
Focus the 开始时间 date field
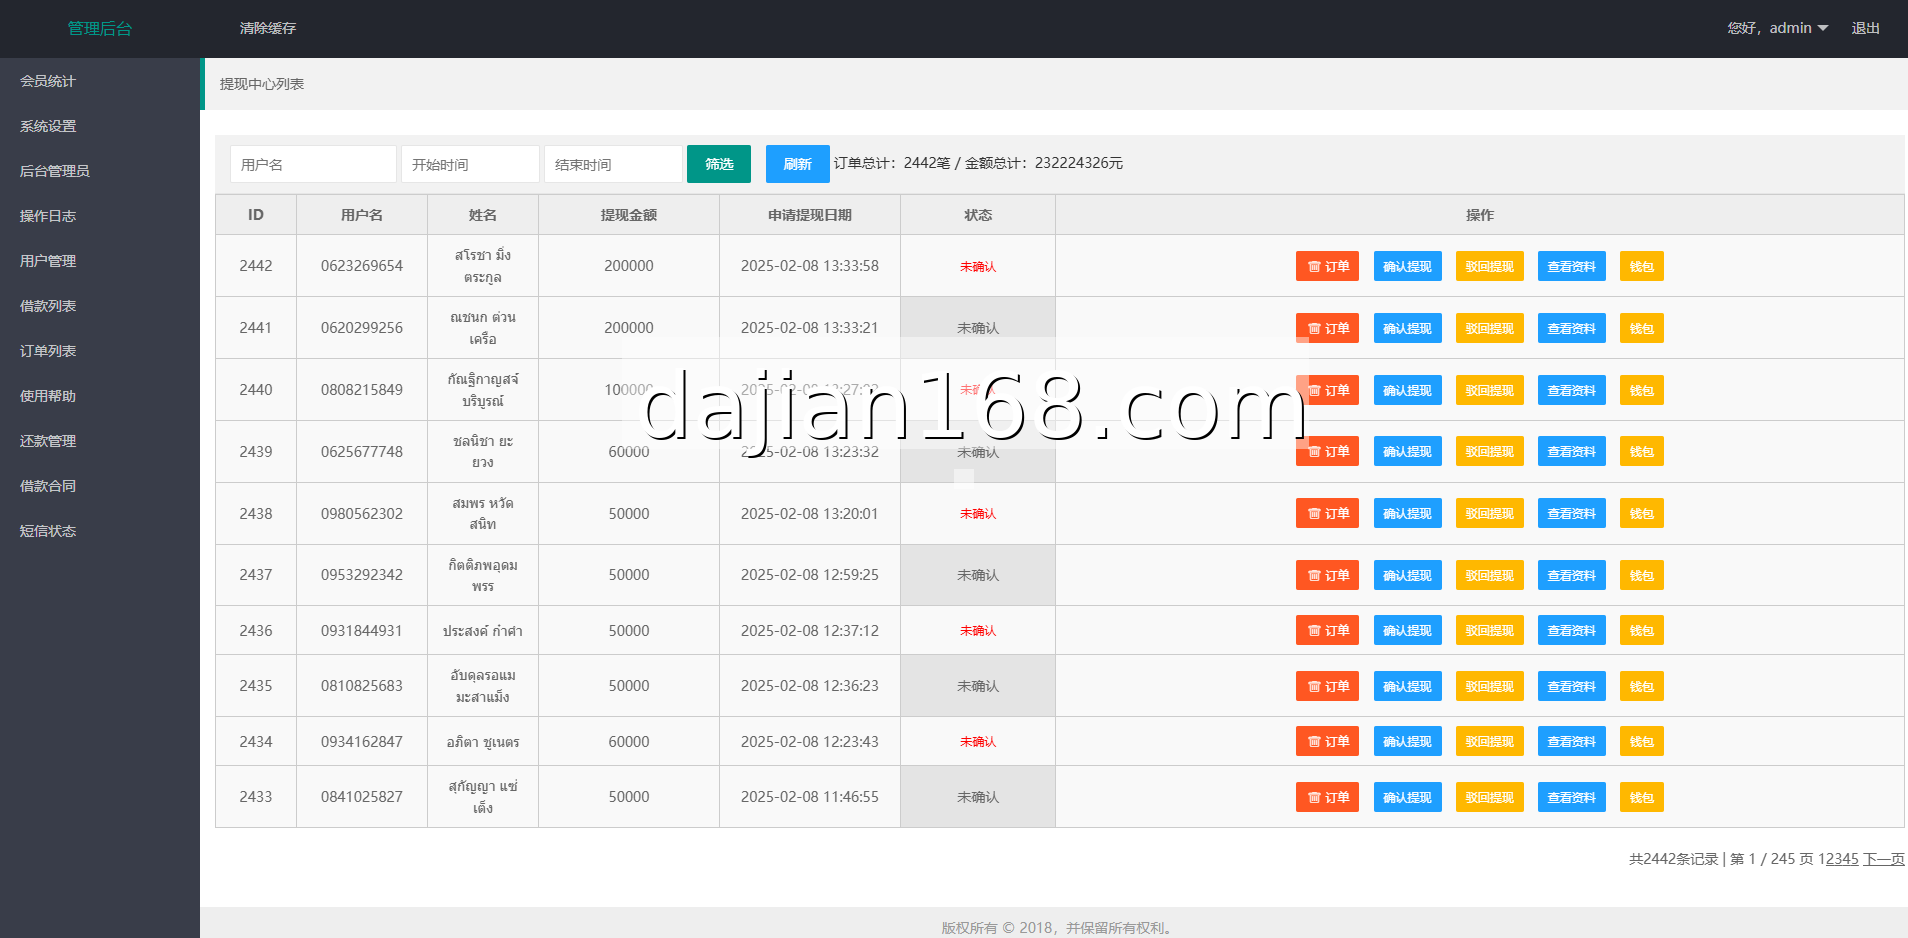470,164
